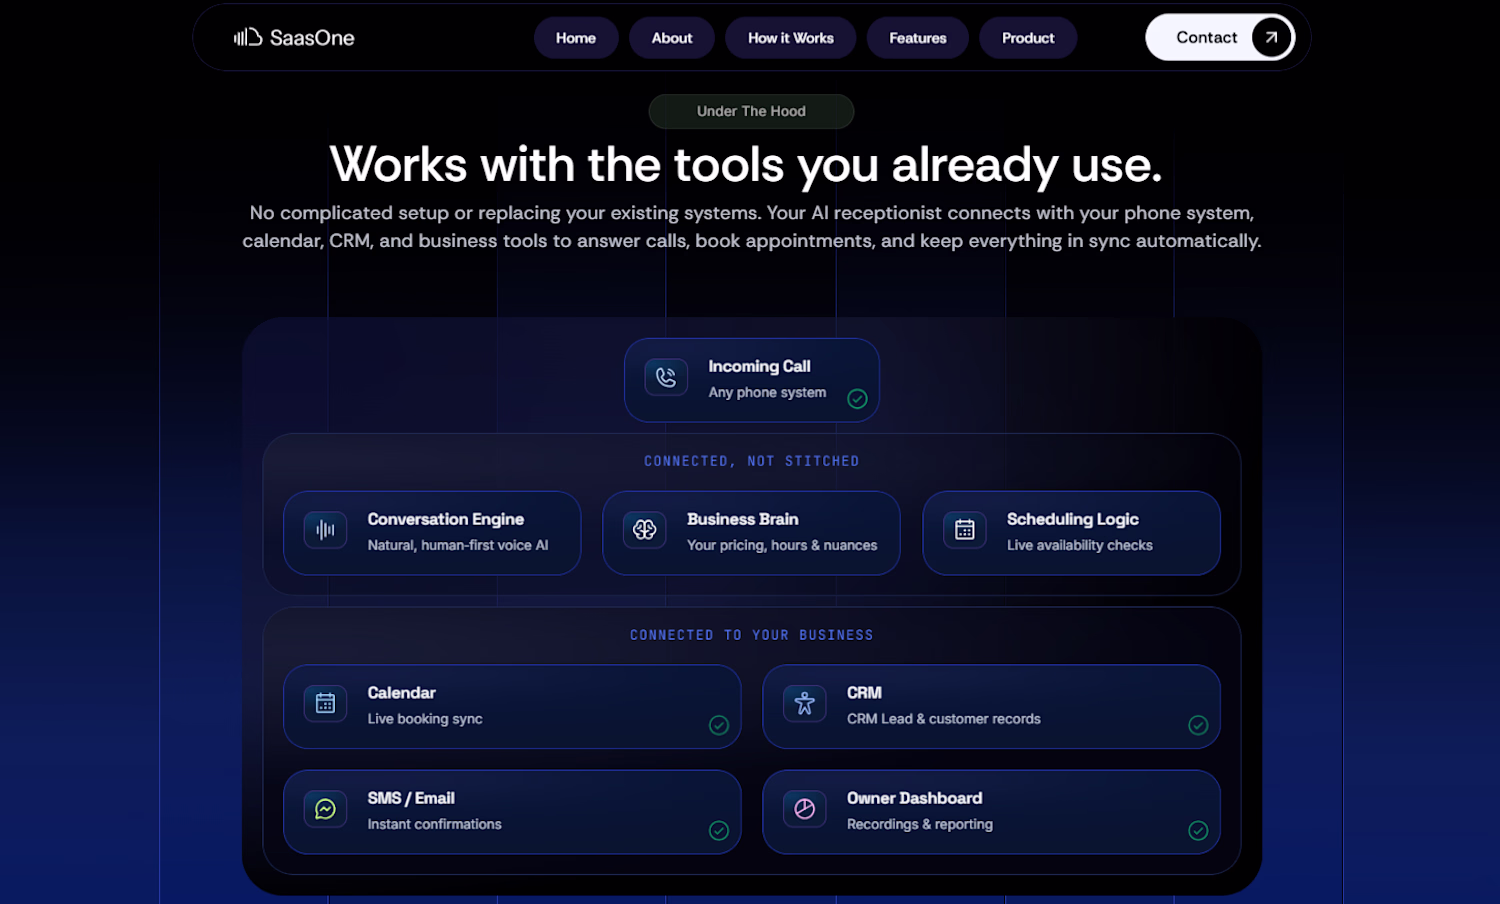Viewport: 1500px width, 904px height.
Task: Select the Incoming Call title
Action: pyautogui.click(x=759, y=366)
